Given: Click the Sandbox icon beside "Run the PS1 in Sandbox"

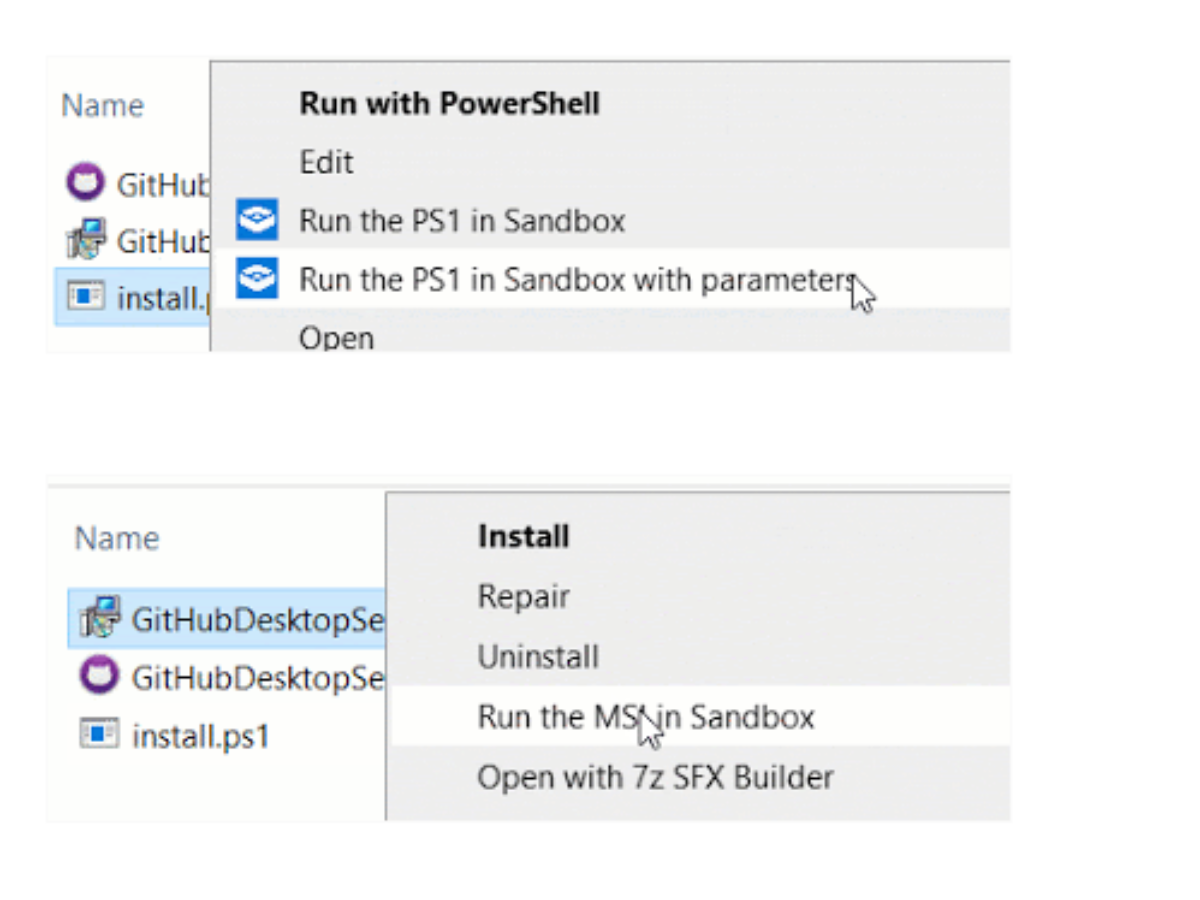Looking at the screenshot, I should click(257, 221).
